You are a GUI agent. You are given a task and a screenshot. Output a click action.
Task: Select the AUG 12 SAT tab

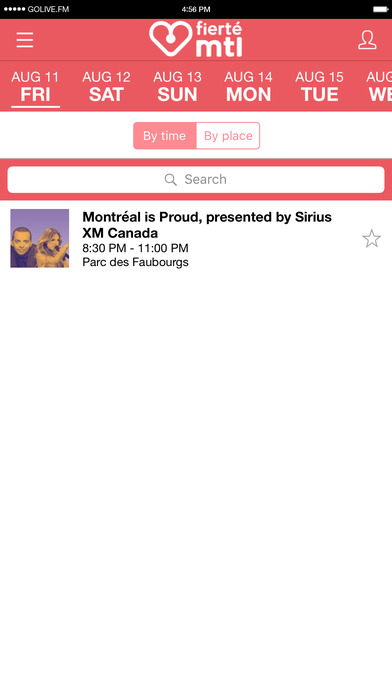(x=106, y=87)
